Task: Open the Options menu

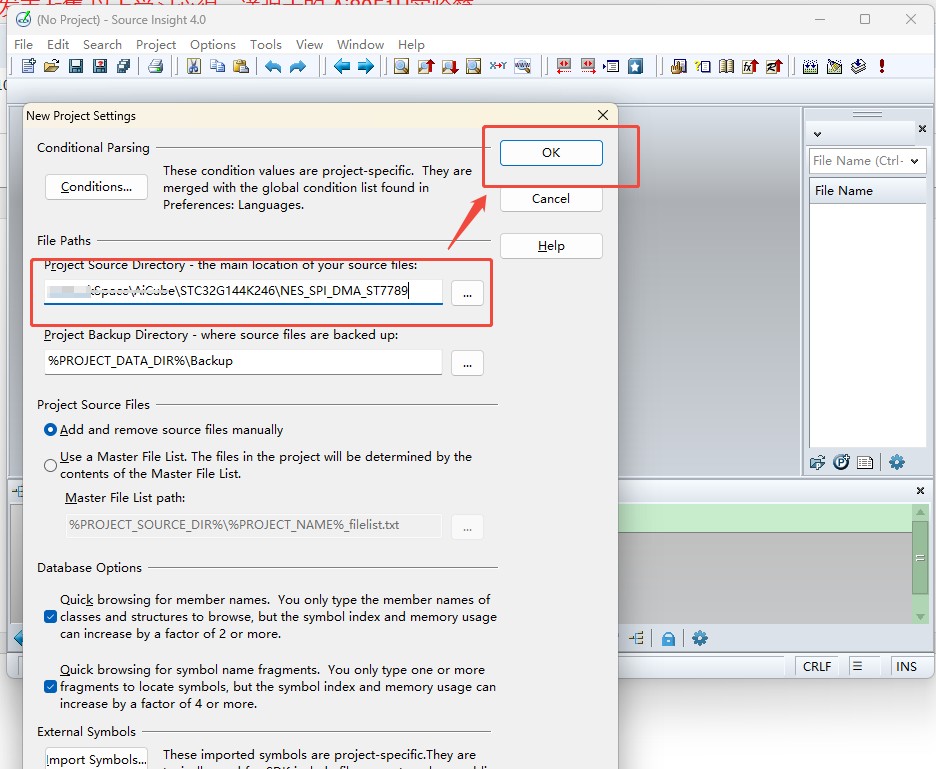Action: click(213, 45)
